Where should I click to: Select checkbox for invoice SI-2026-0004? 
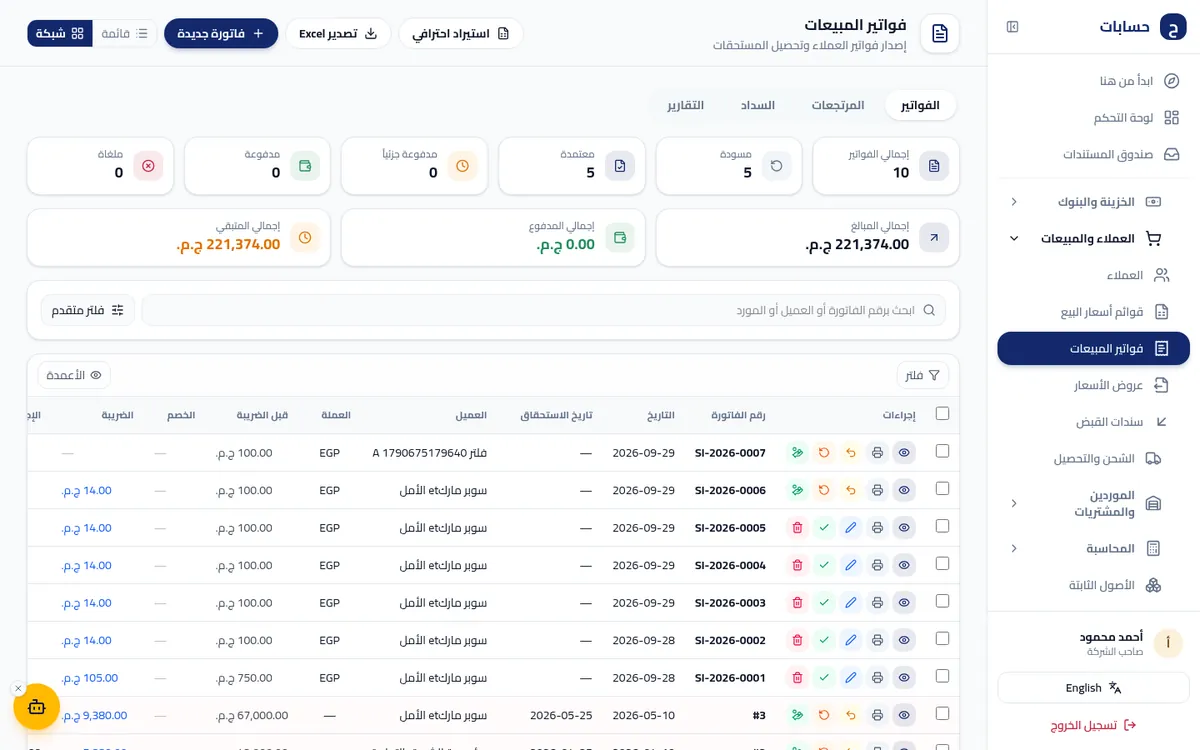tap(942, 563)
